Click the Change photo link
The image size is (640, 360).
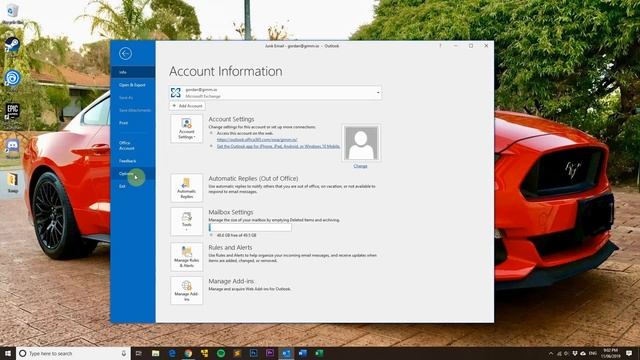[360, 166]
